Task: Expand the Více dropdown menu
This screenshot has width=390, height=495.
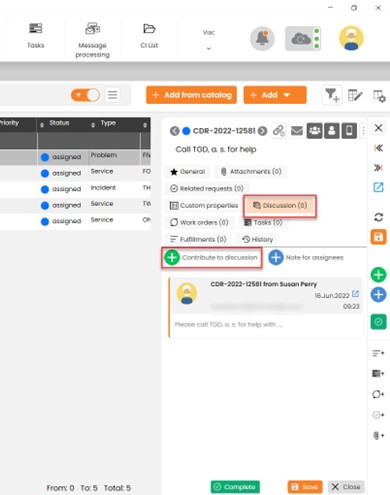Action: [208, 40]
